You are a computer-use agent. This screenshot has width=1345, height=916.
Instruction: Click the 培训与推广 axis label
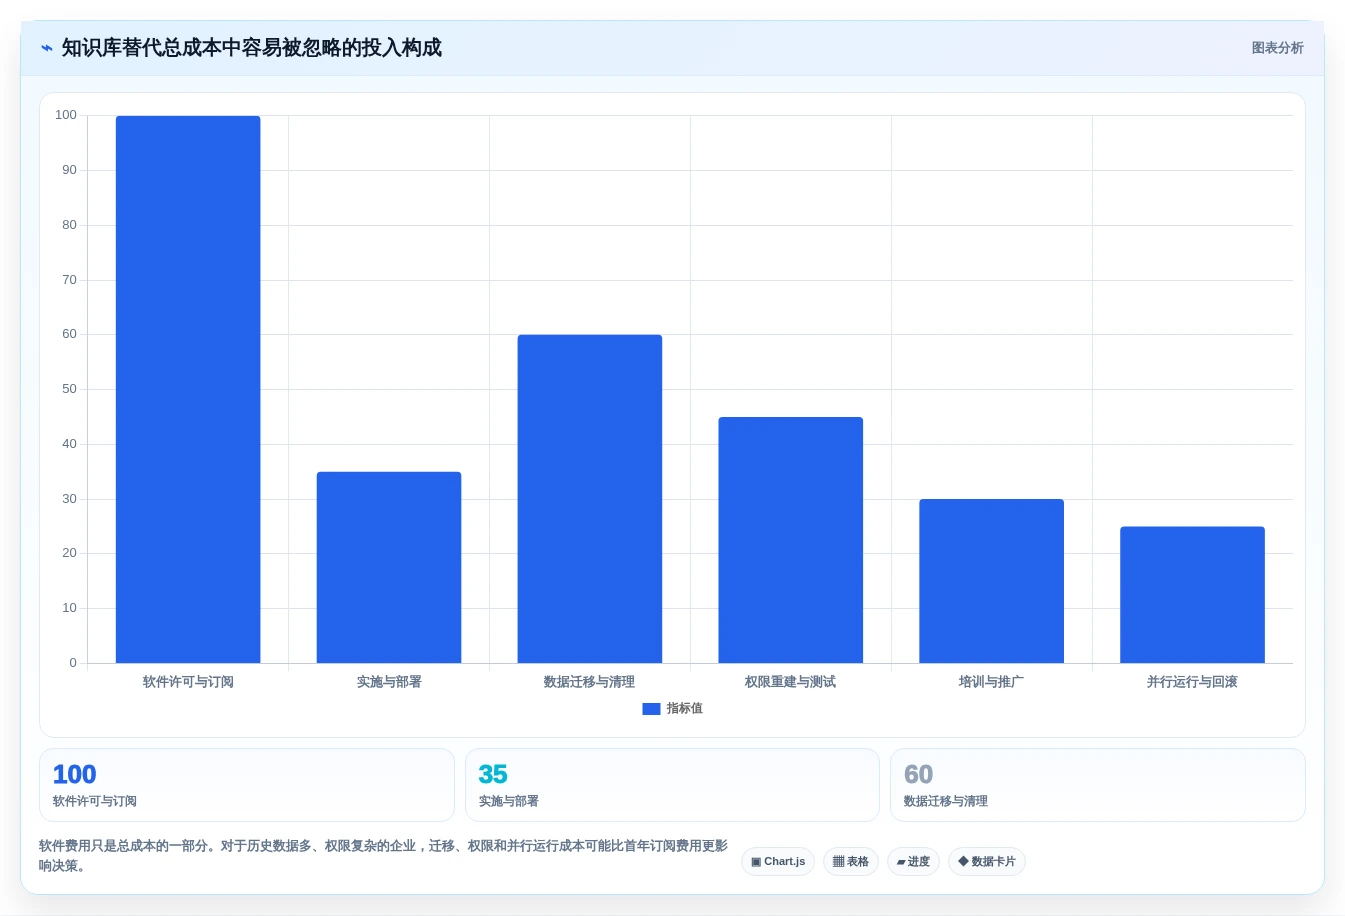pos(992,682)
